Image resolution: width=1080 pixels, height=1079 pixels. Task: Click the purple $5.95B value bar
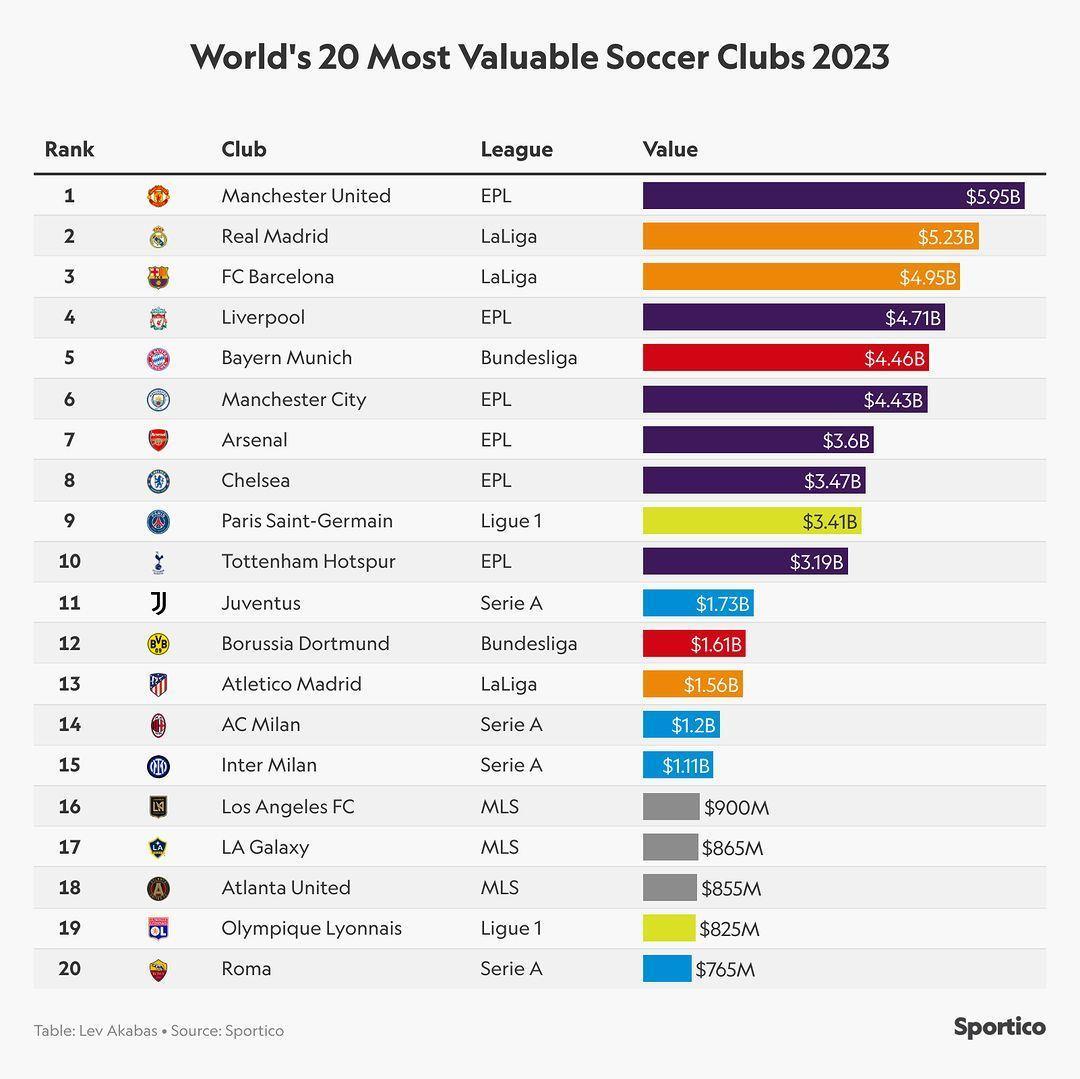pyautogui.click(x=833, y=196)
